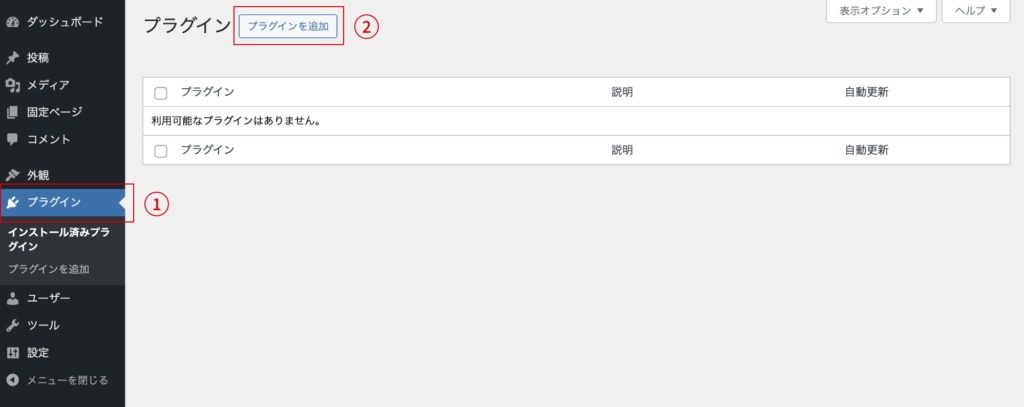1024x407 pixels.
Task: Click the 固定ページ pages icon
Action: click(13, 112)
